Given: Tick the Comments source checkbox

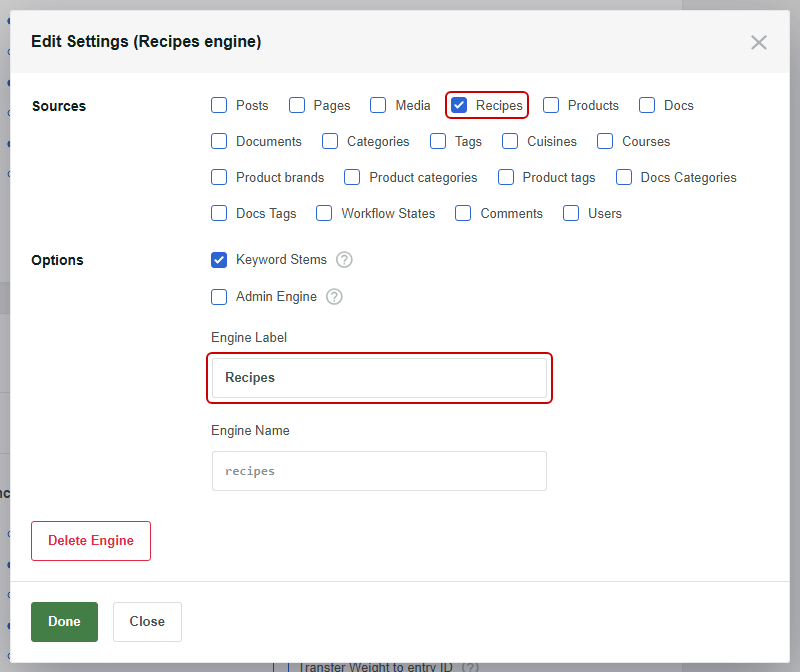Looking at the screenshot, I should click(x=463, y=213).
